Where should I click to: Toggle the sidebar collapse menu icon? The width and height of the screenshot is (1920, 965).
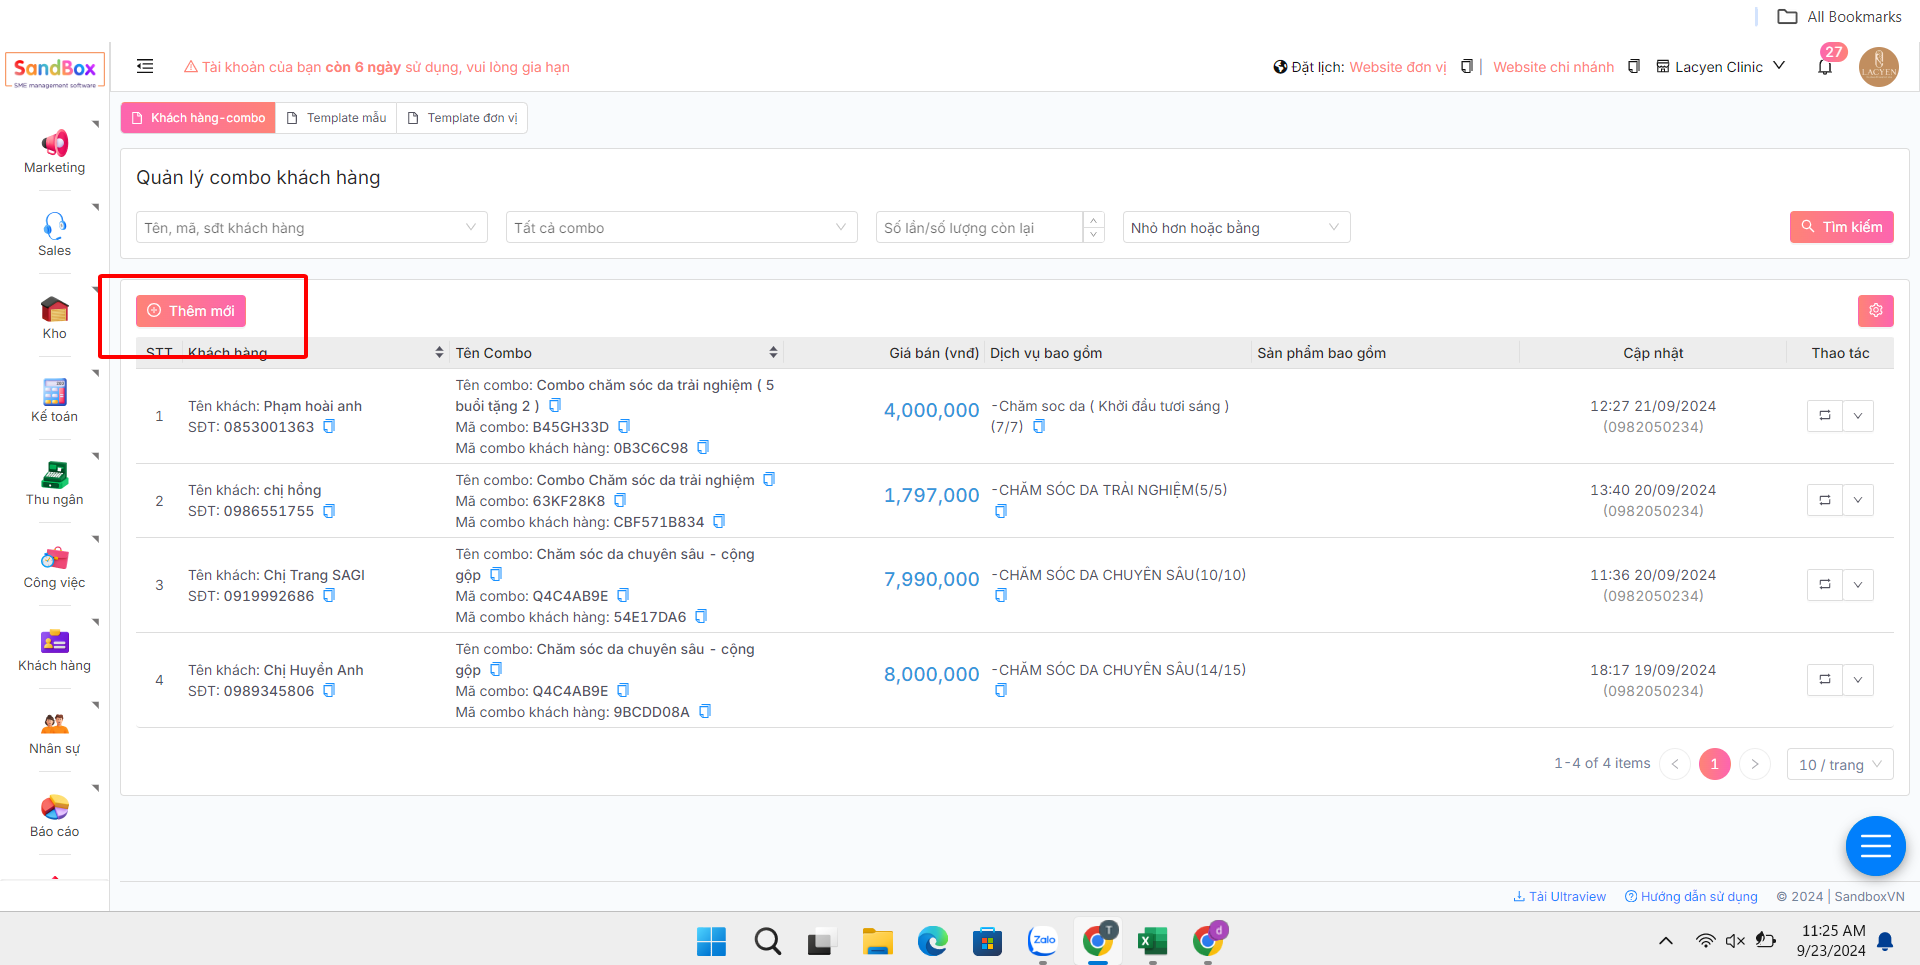145,67
